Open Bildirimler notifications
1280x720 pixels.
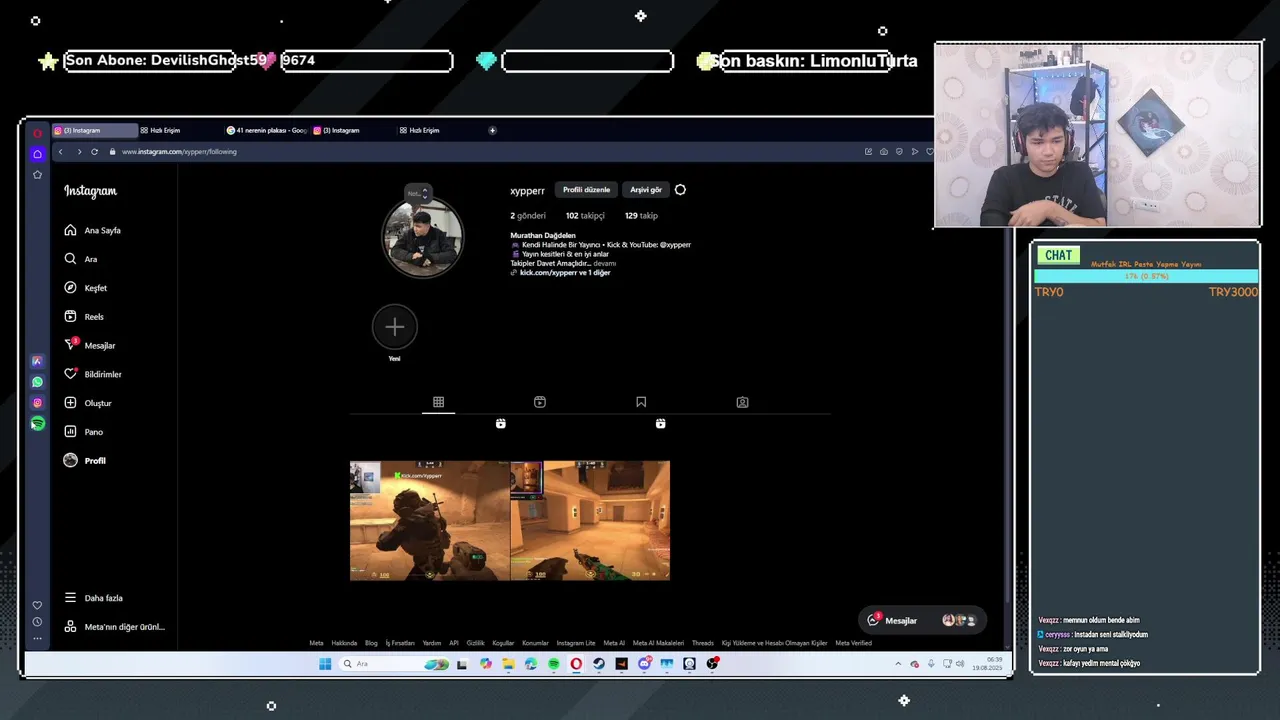point(92,374)
